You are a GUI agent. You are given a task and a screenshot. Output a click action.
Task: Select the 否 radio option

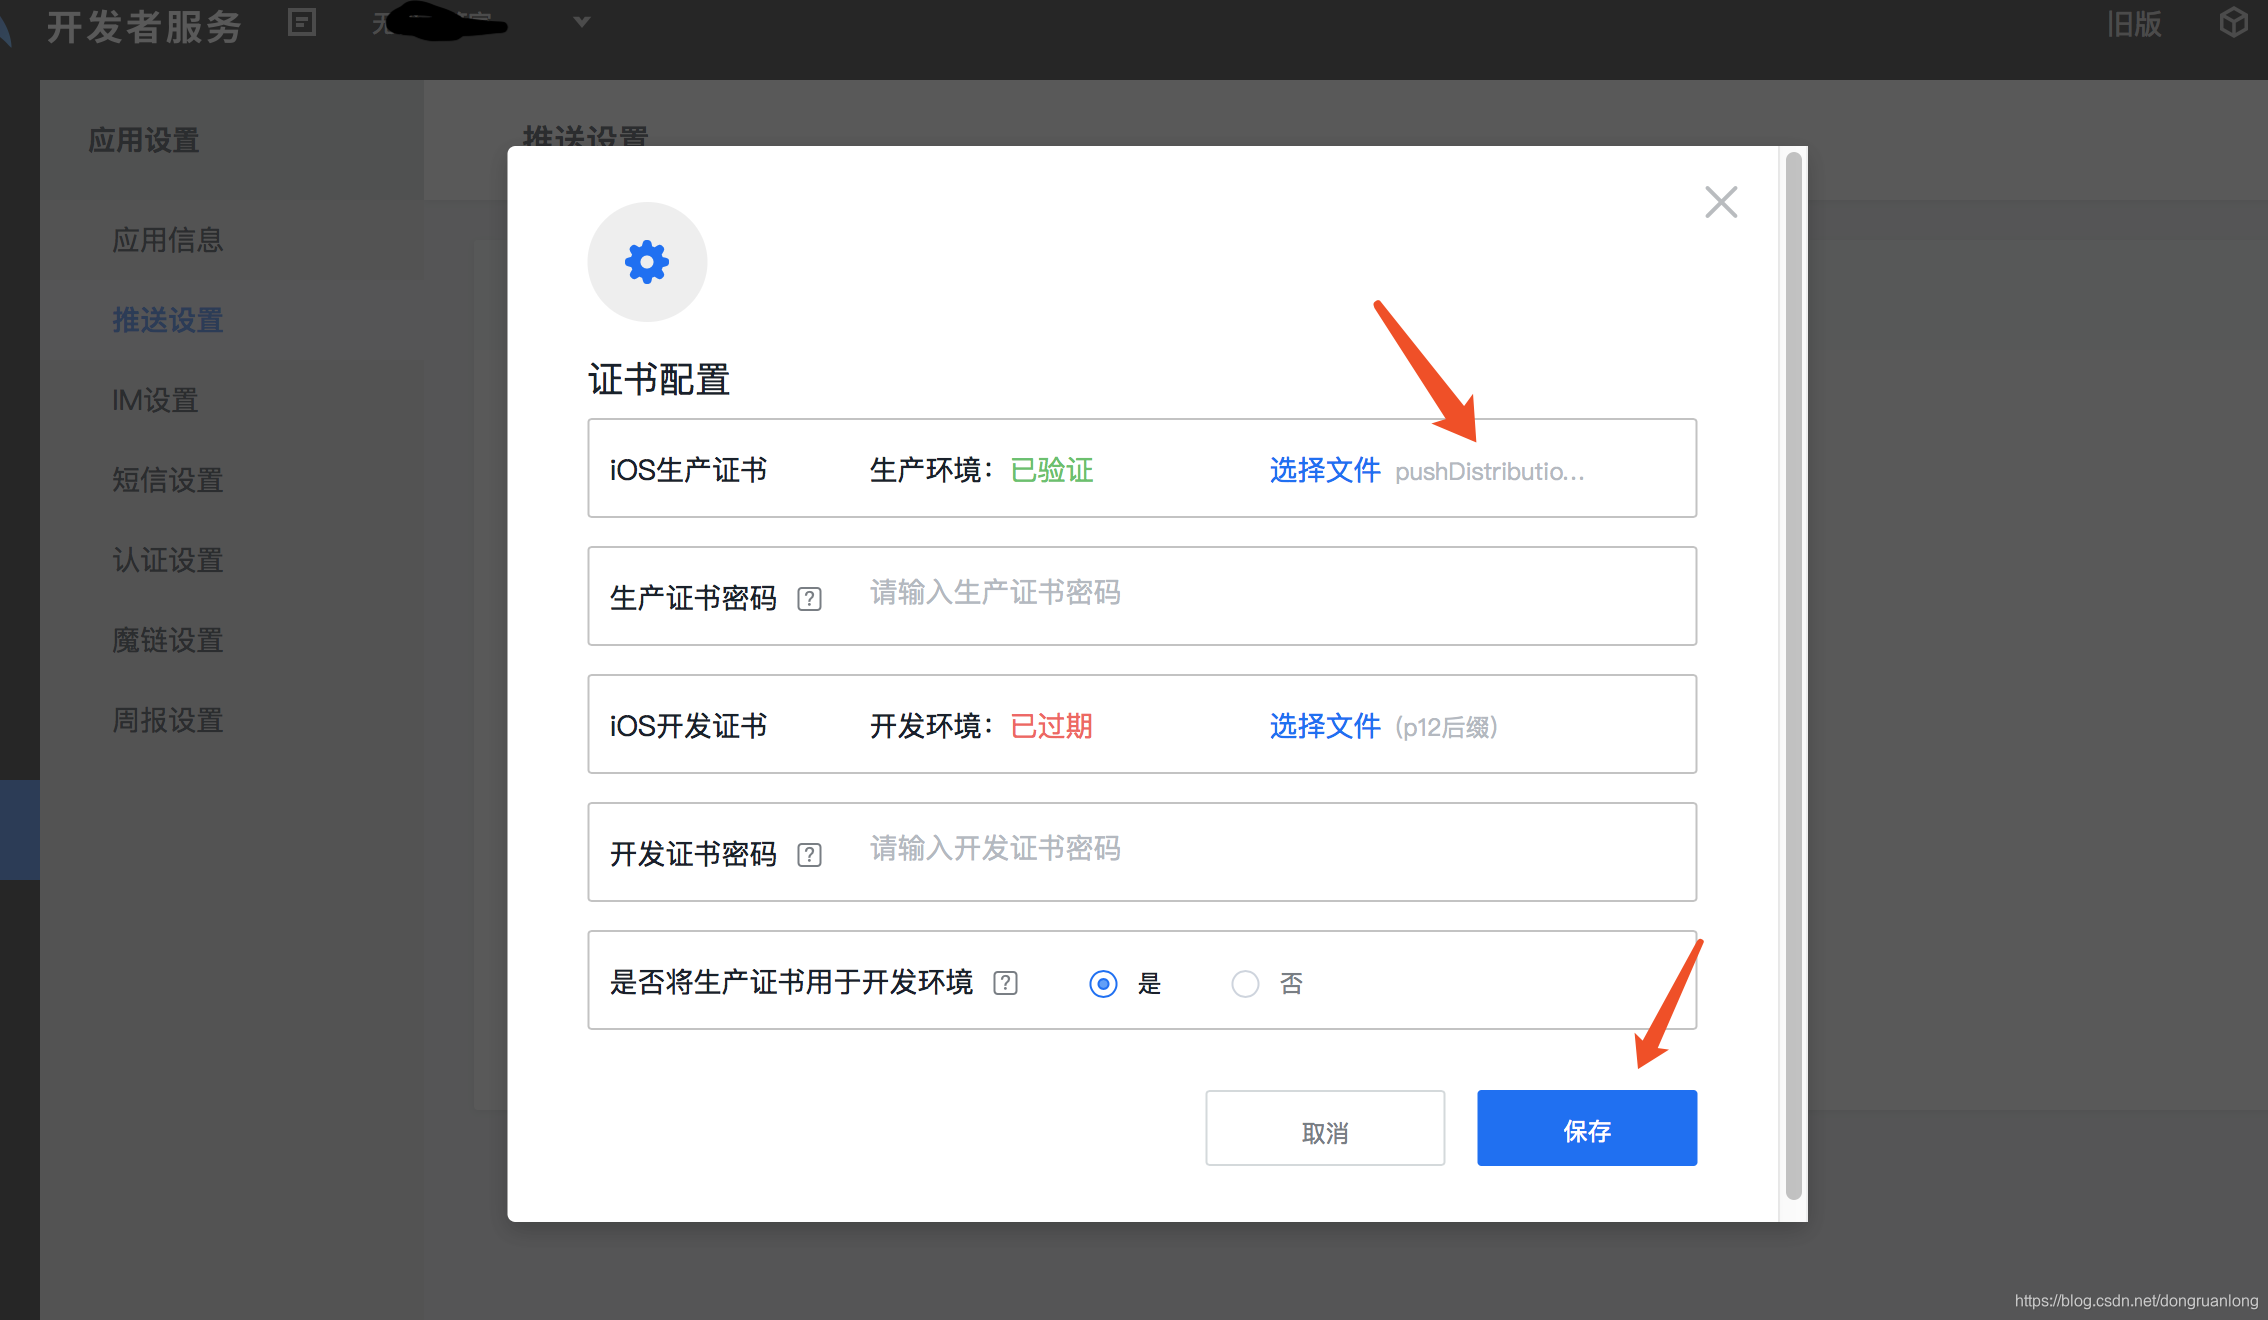point(1245,984)
